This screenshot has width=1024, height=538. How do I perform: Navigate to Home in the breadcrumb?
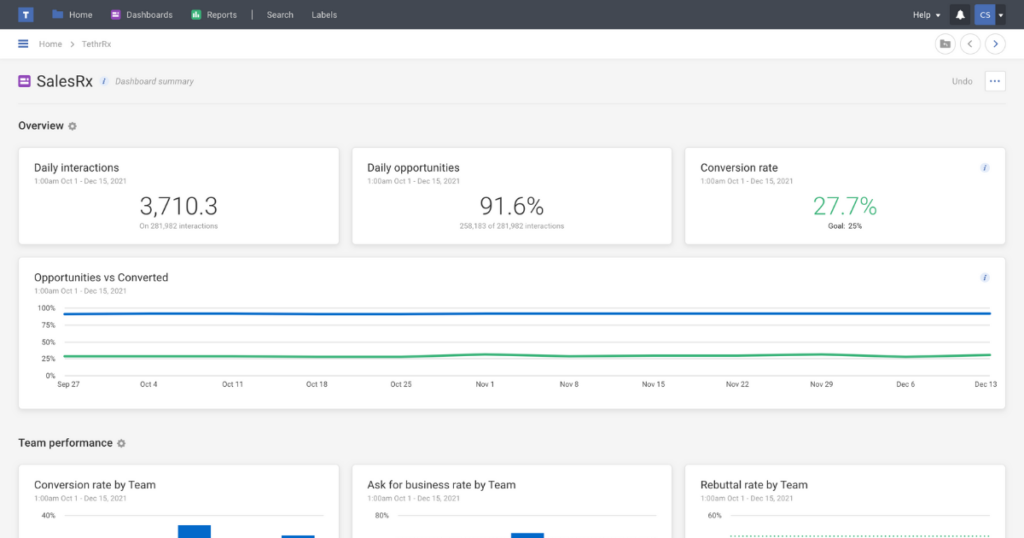50,44
